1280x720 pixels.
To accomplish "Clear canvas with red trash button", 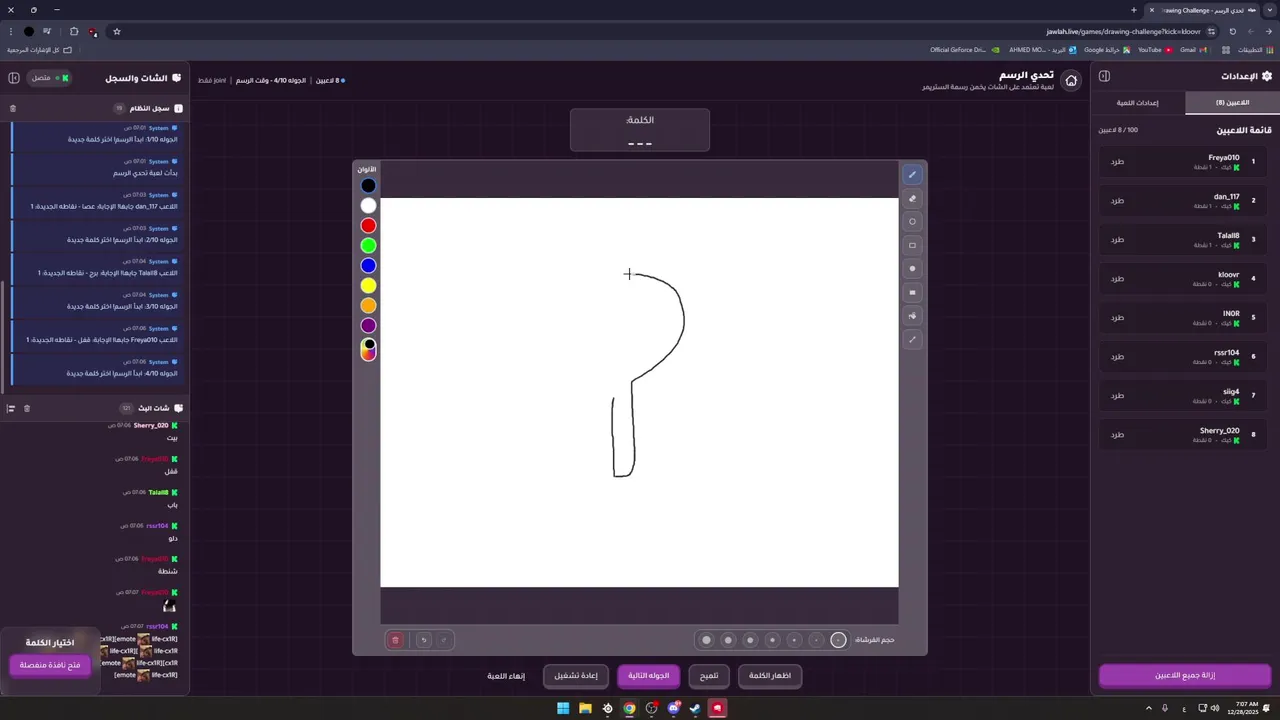I will (395, 640).
